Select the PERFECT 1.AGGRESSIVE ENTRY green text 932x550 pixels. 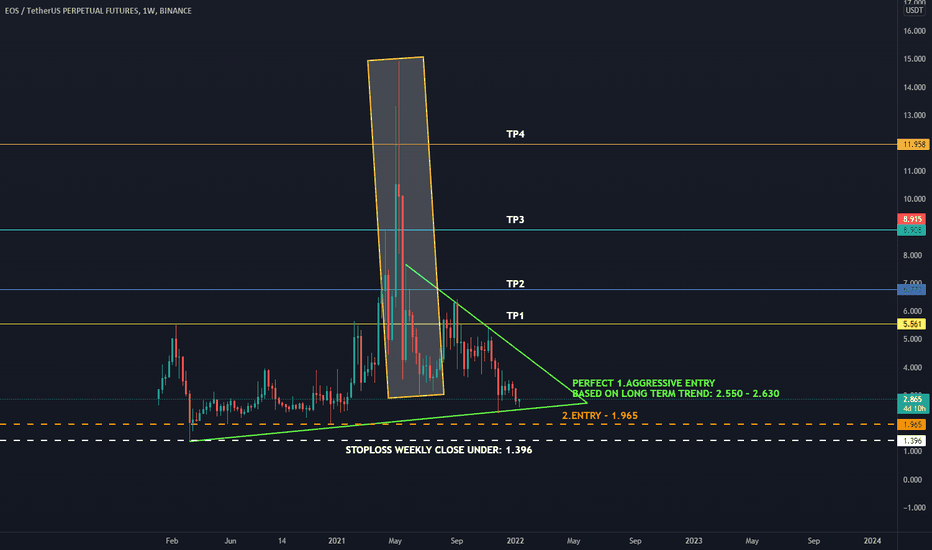point(644,384)
